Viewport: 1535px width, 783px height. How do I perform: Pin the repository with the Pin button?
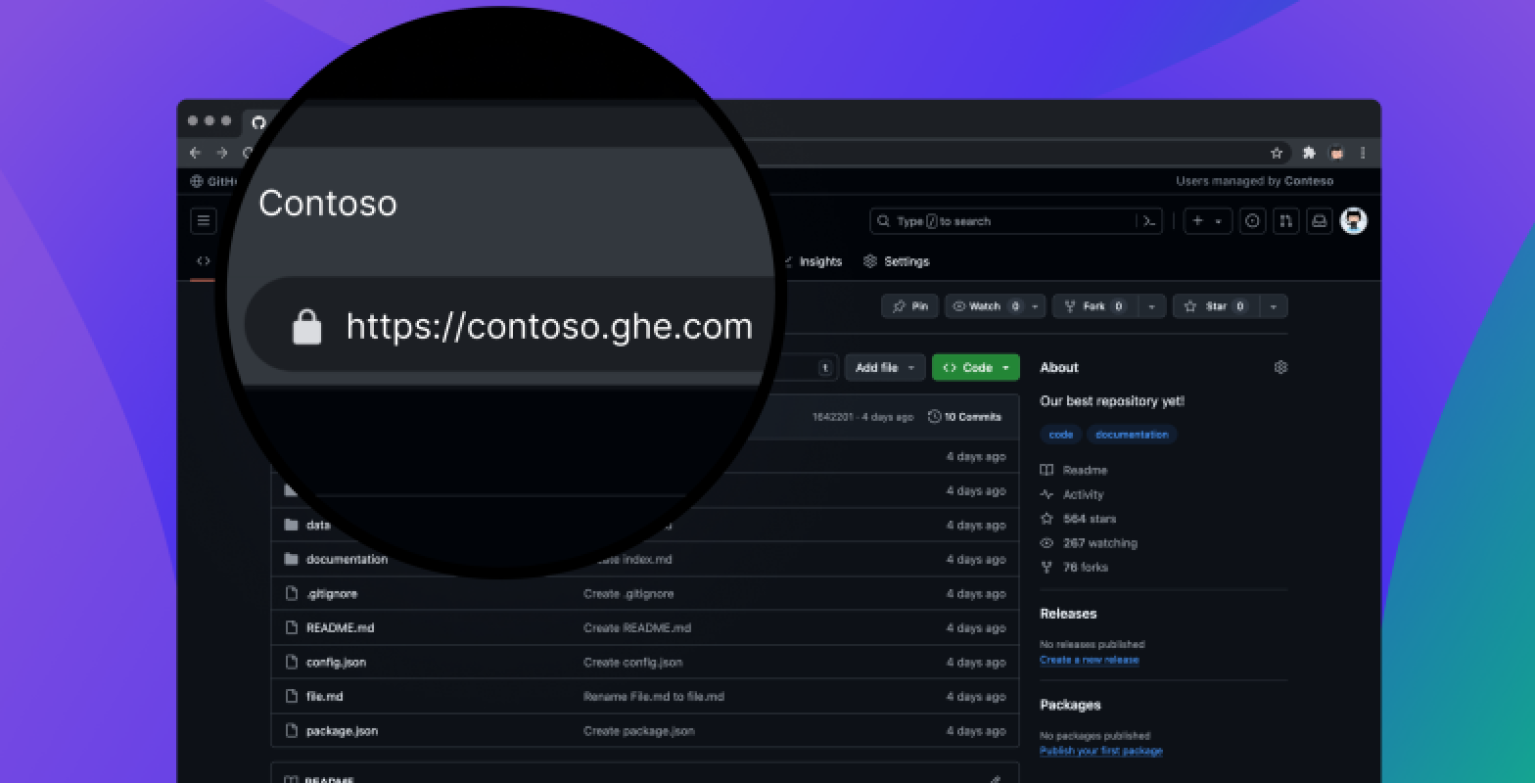point(909,306)
